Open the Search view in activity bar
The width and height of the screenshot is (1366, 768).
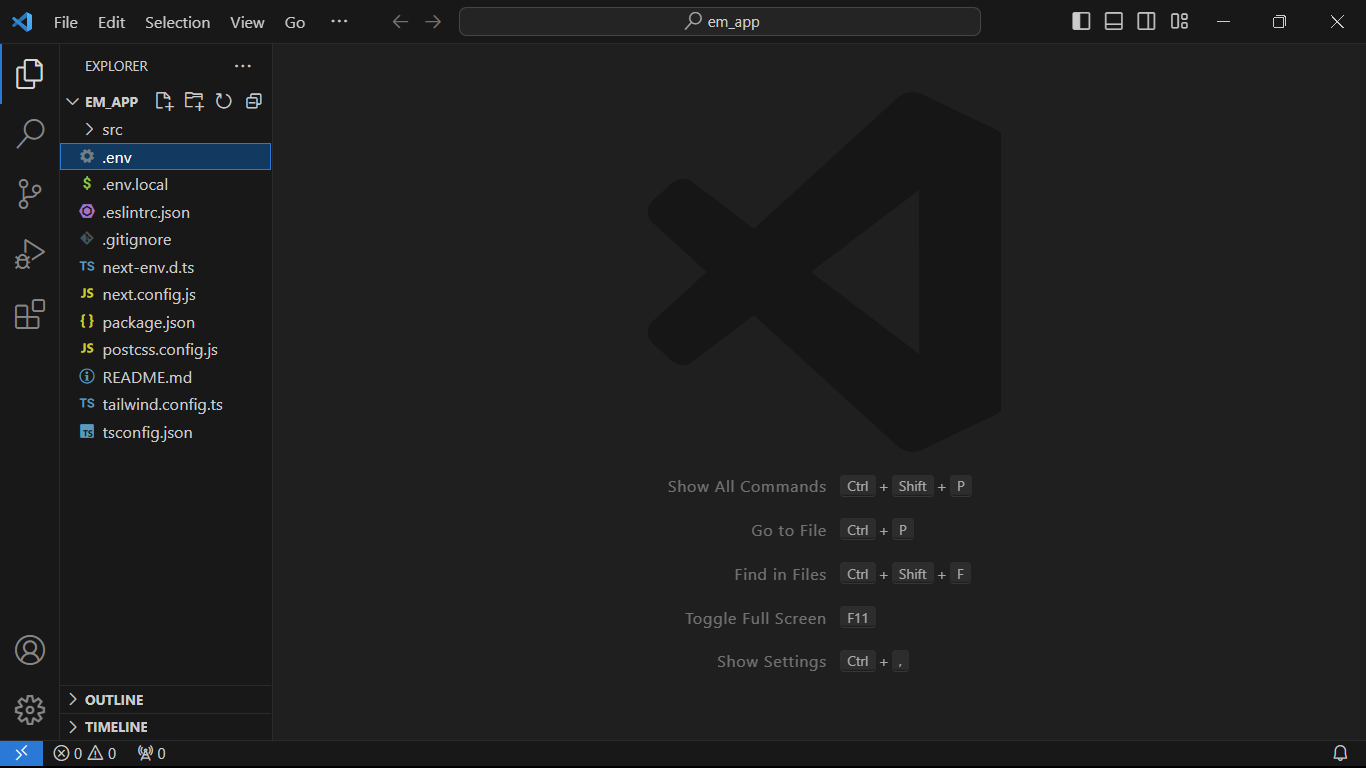(30, 133)
